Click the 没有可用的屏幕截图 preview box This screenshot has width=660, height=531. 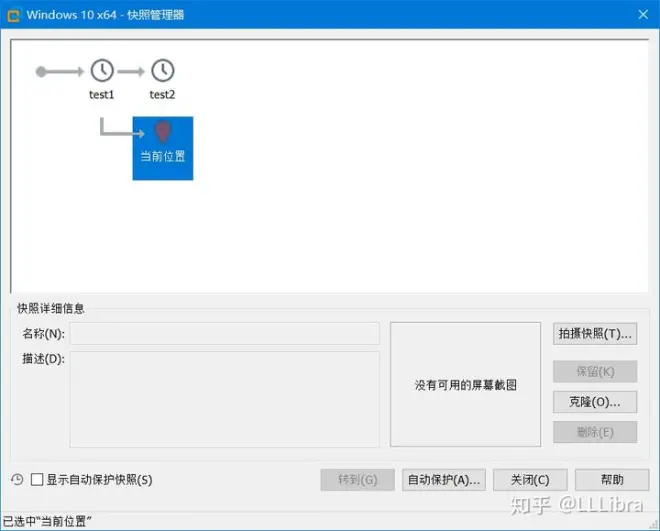(x=465, y=385)
